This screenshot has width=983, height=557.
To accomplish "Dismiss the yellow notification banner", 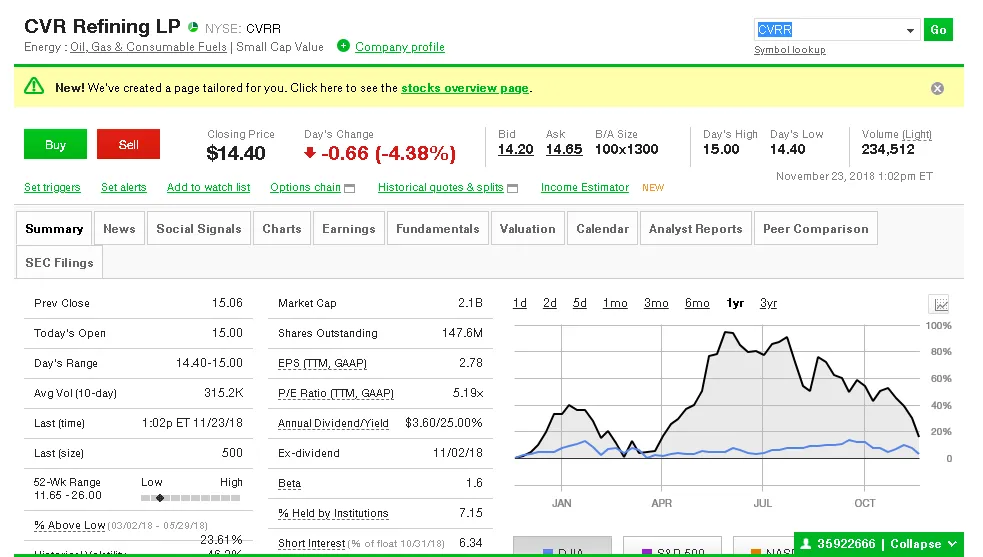I will pyautogui.click(x=937, y=88).
